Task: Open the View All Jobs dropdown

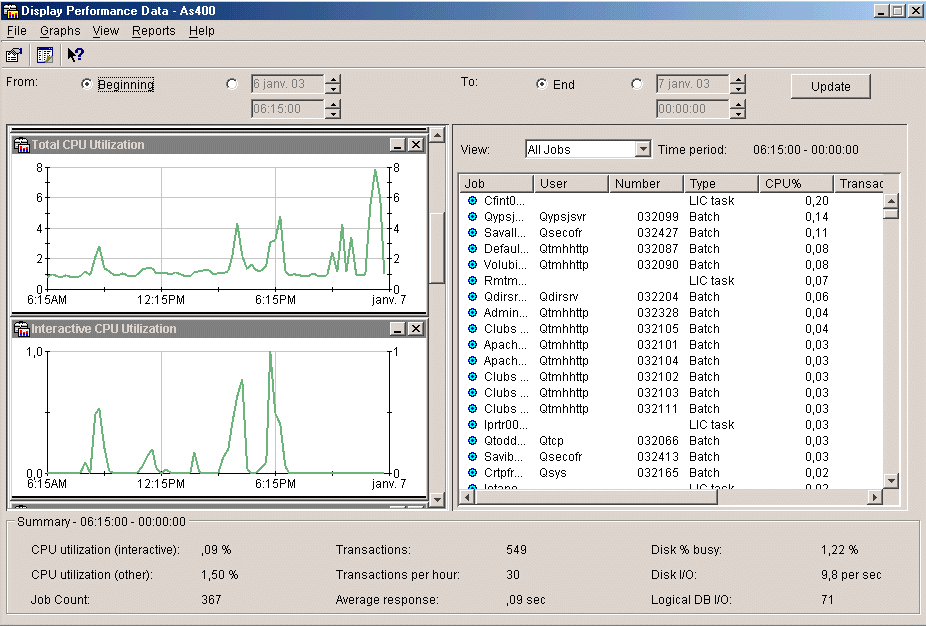Action: 643,149
